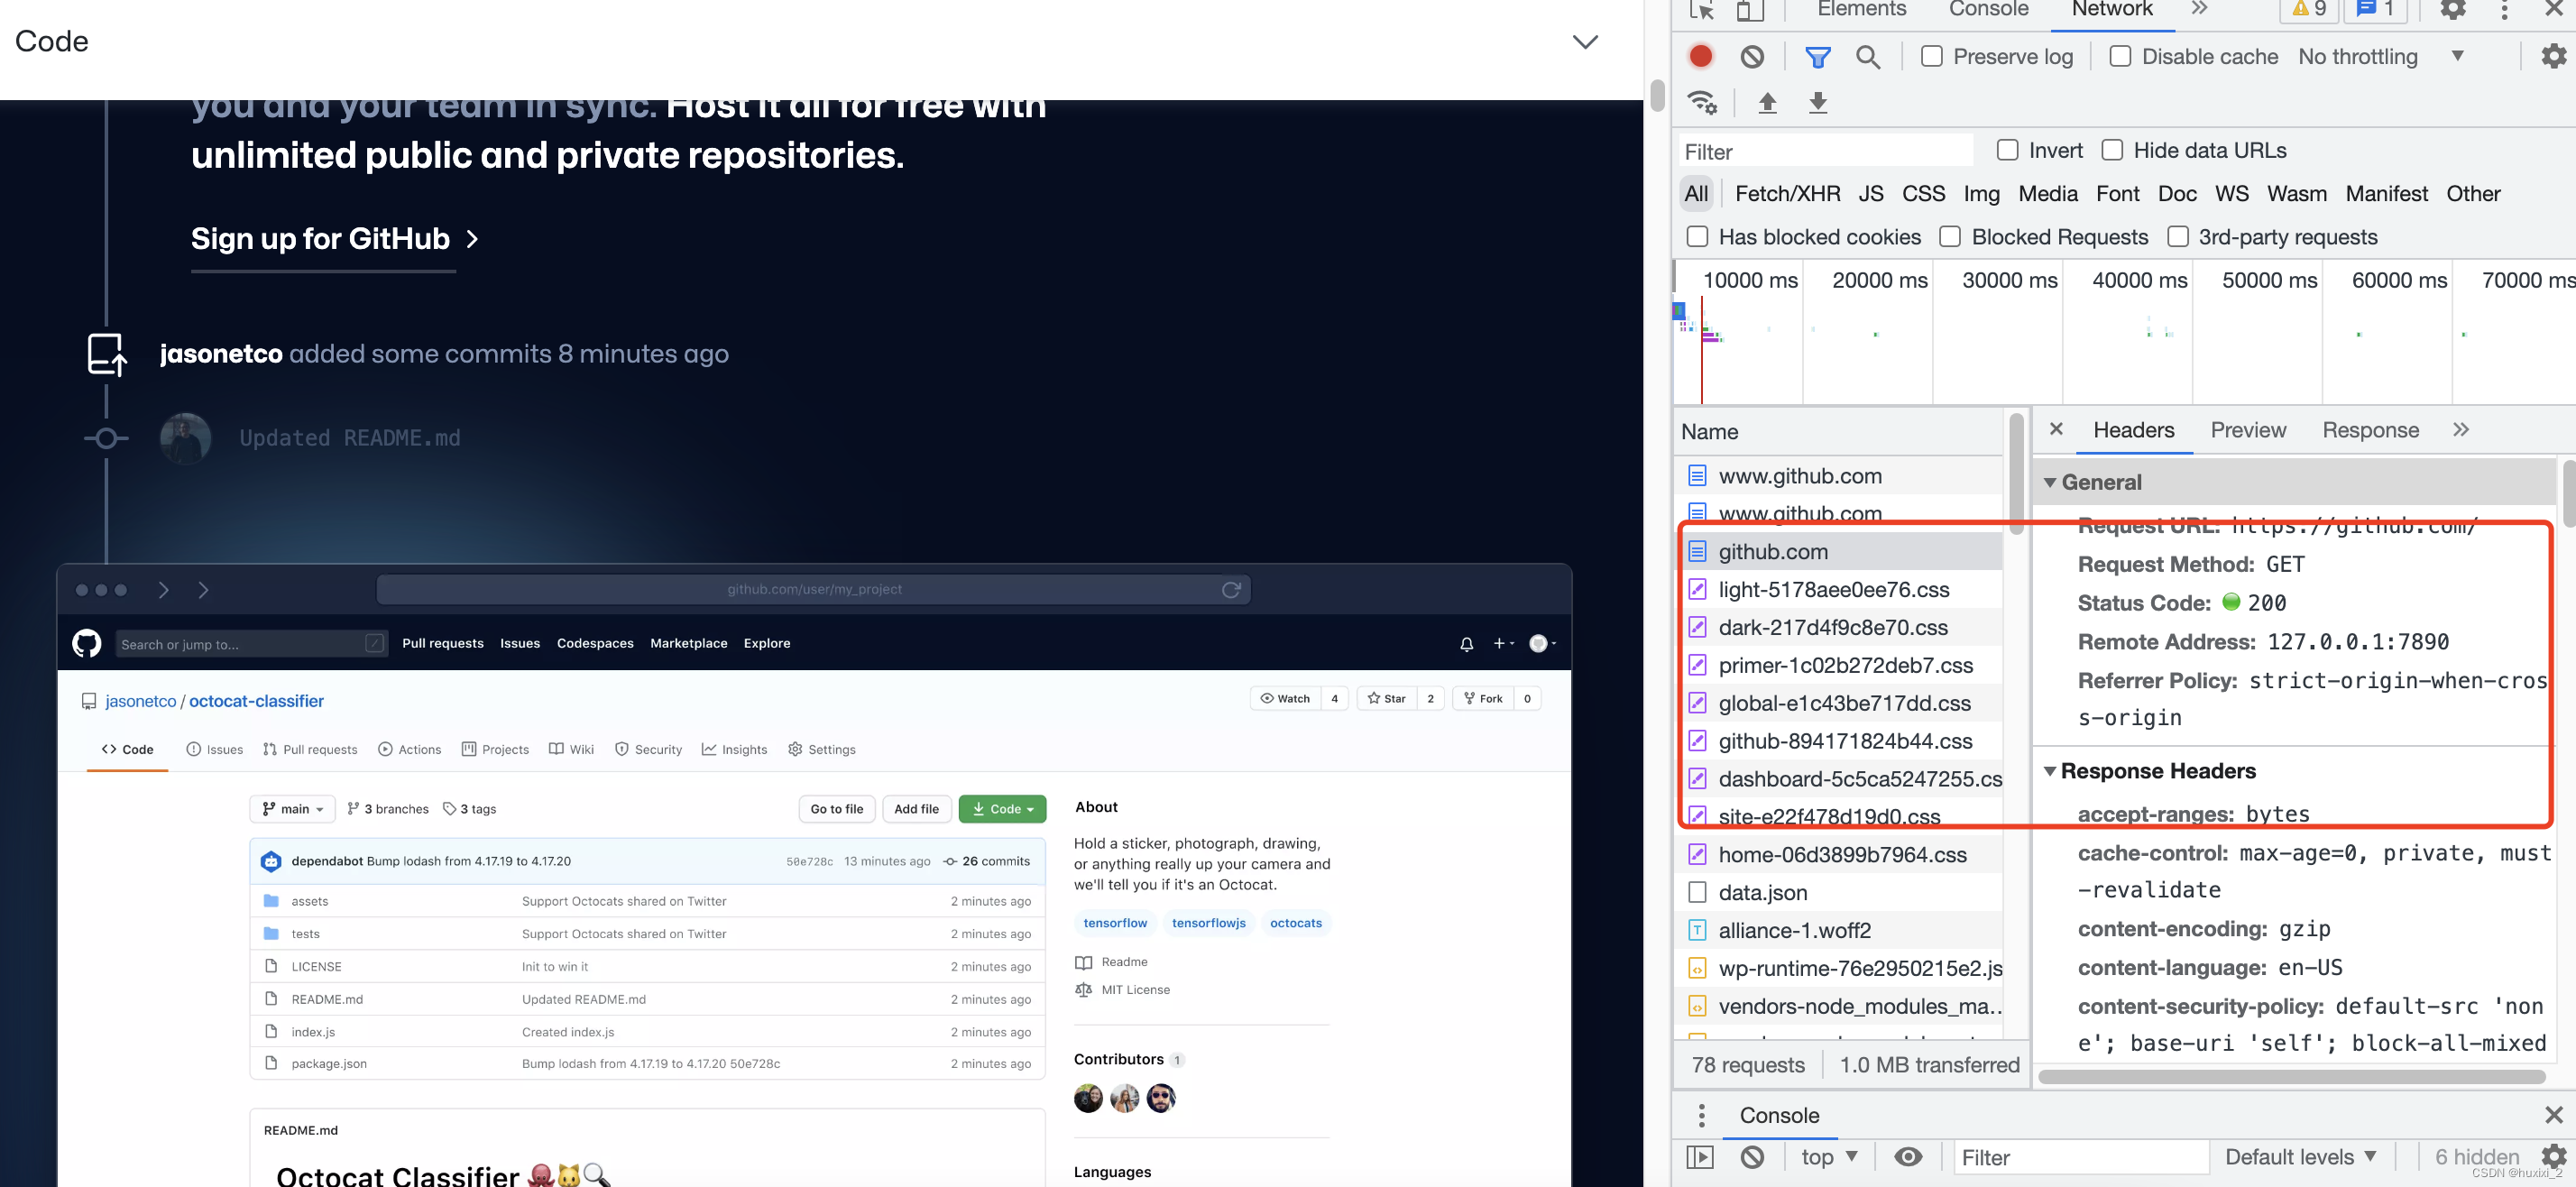The width and height of the screenshot is (2576, 1187).
Task: Click the Sign up for GitHub link
Action: tap(320, 238)
